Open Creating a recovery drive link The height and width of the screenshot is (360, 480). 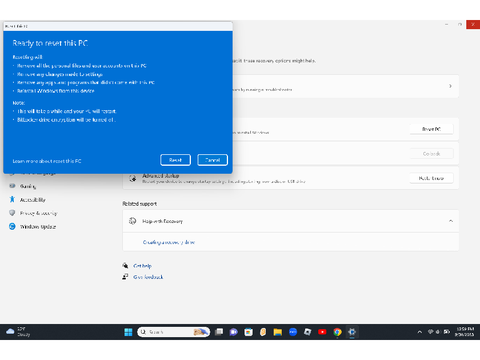[169, 242]
